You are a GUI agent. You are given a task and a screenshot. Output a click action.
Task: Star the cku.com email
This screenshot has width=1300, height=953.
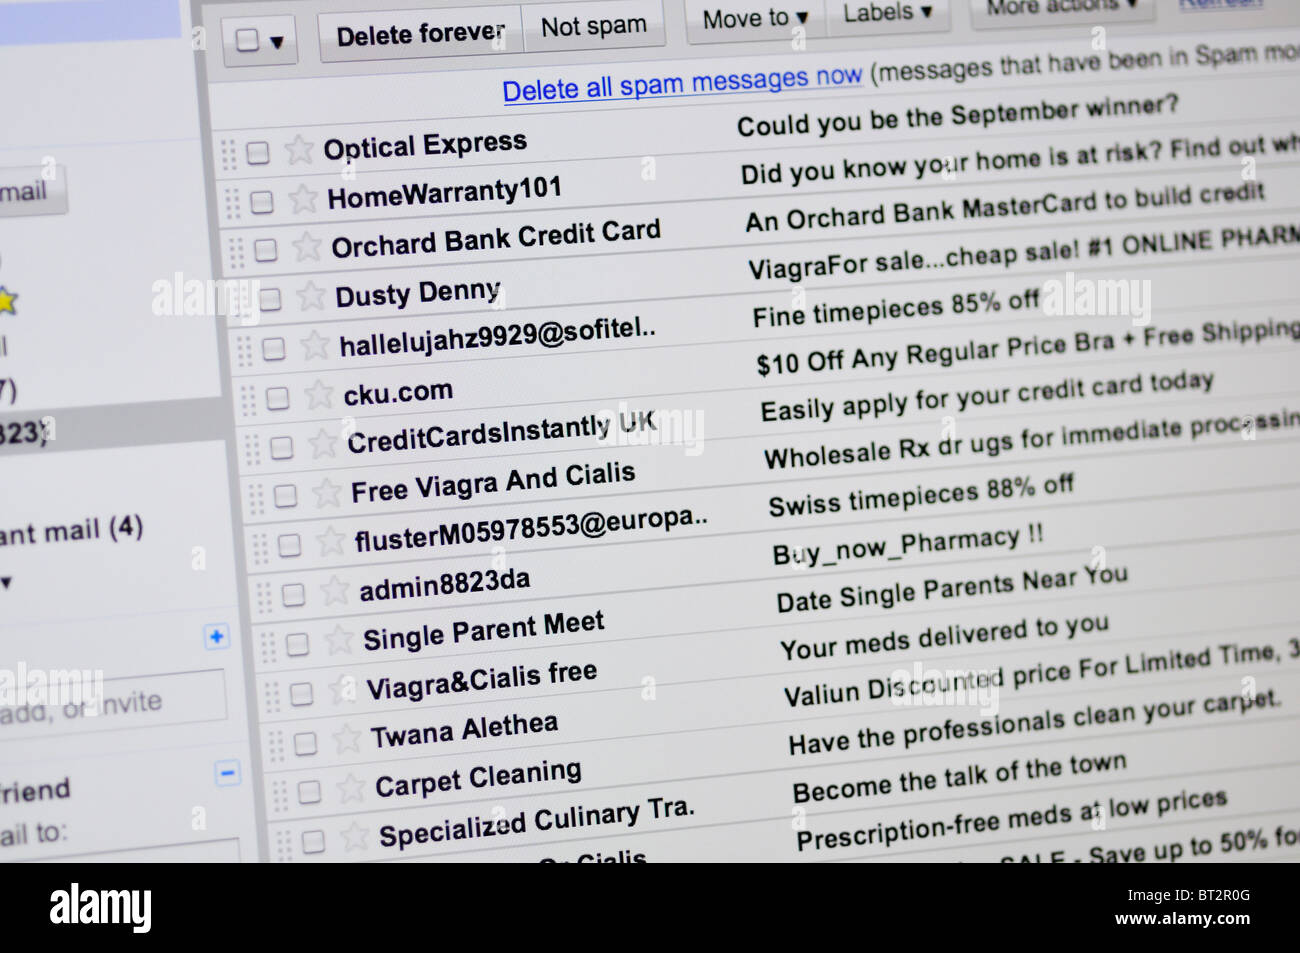pos(318,395)
